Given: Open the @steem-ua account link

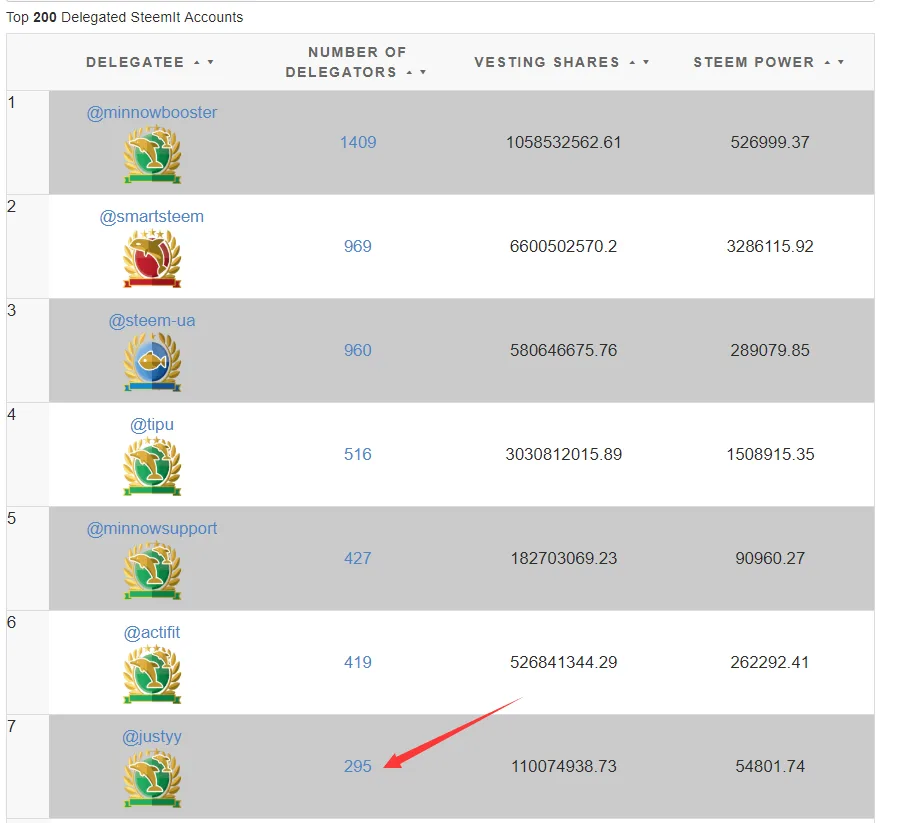Looking at the screenshot, I should 152,320.
